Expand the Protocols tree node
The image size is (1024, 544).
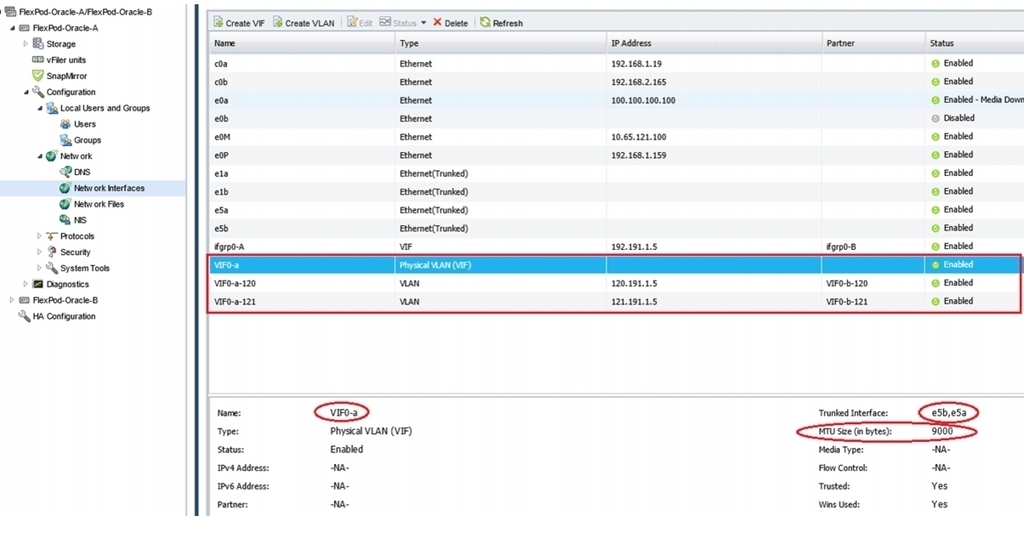coord(39,236)
